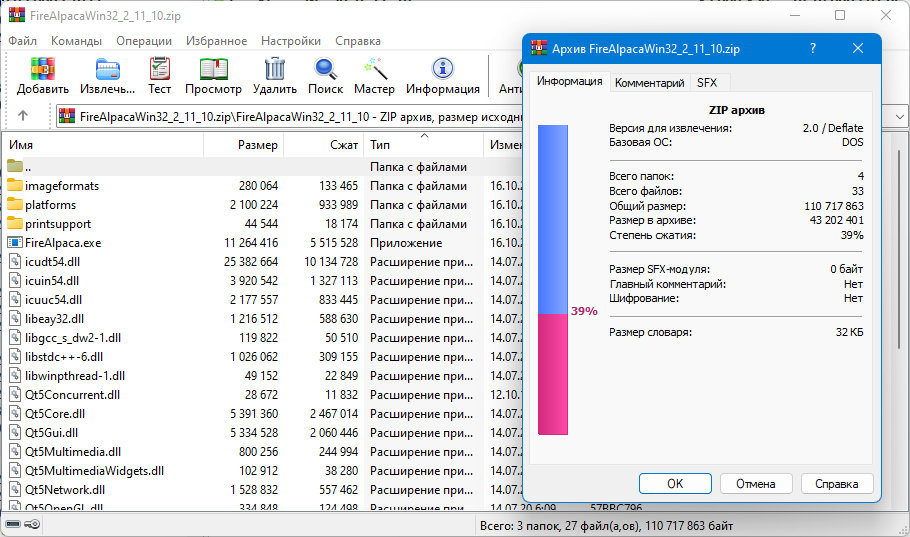Click the Отмена button
This screenshot has width=910, height=537.
[x=755, y=484]
